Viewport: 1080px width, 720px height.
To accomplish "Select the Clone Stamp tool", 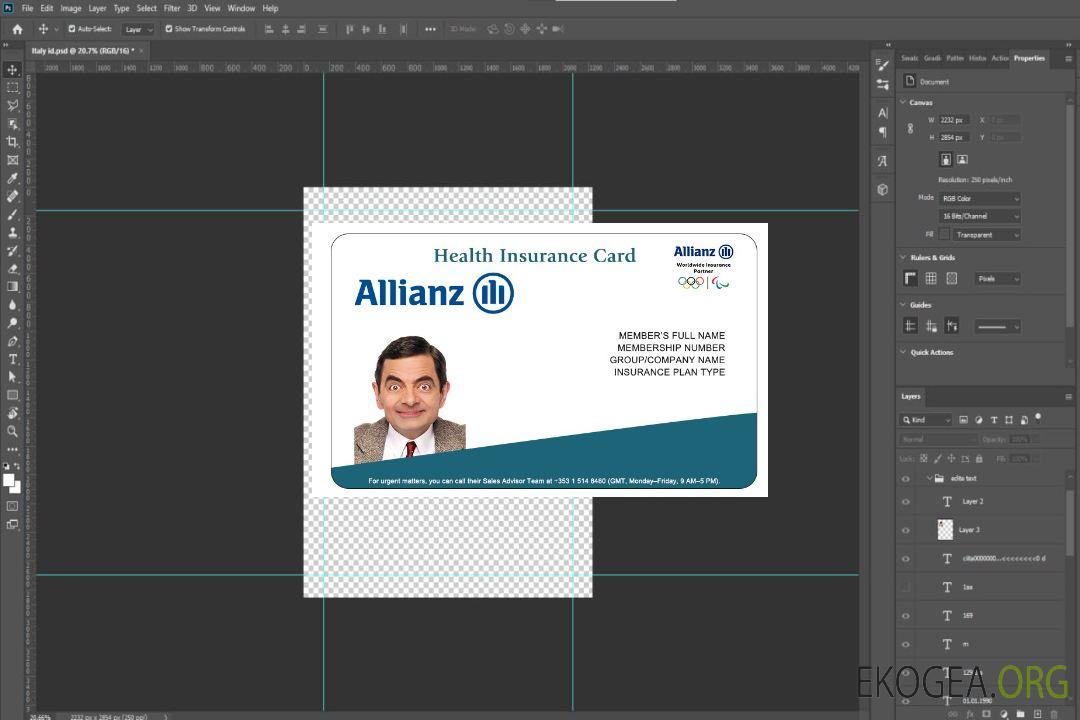I will [12, 232].
